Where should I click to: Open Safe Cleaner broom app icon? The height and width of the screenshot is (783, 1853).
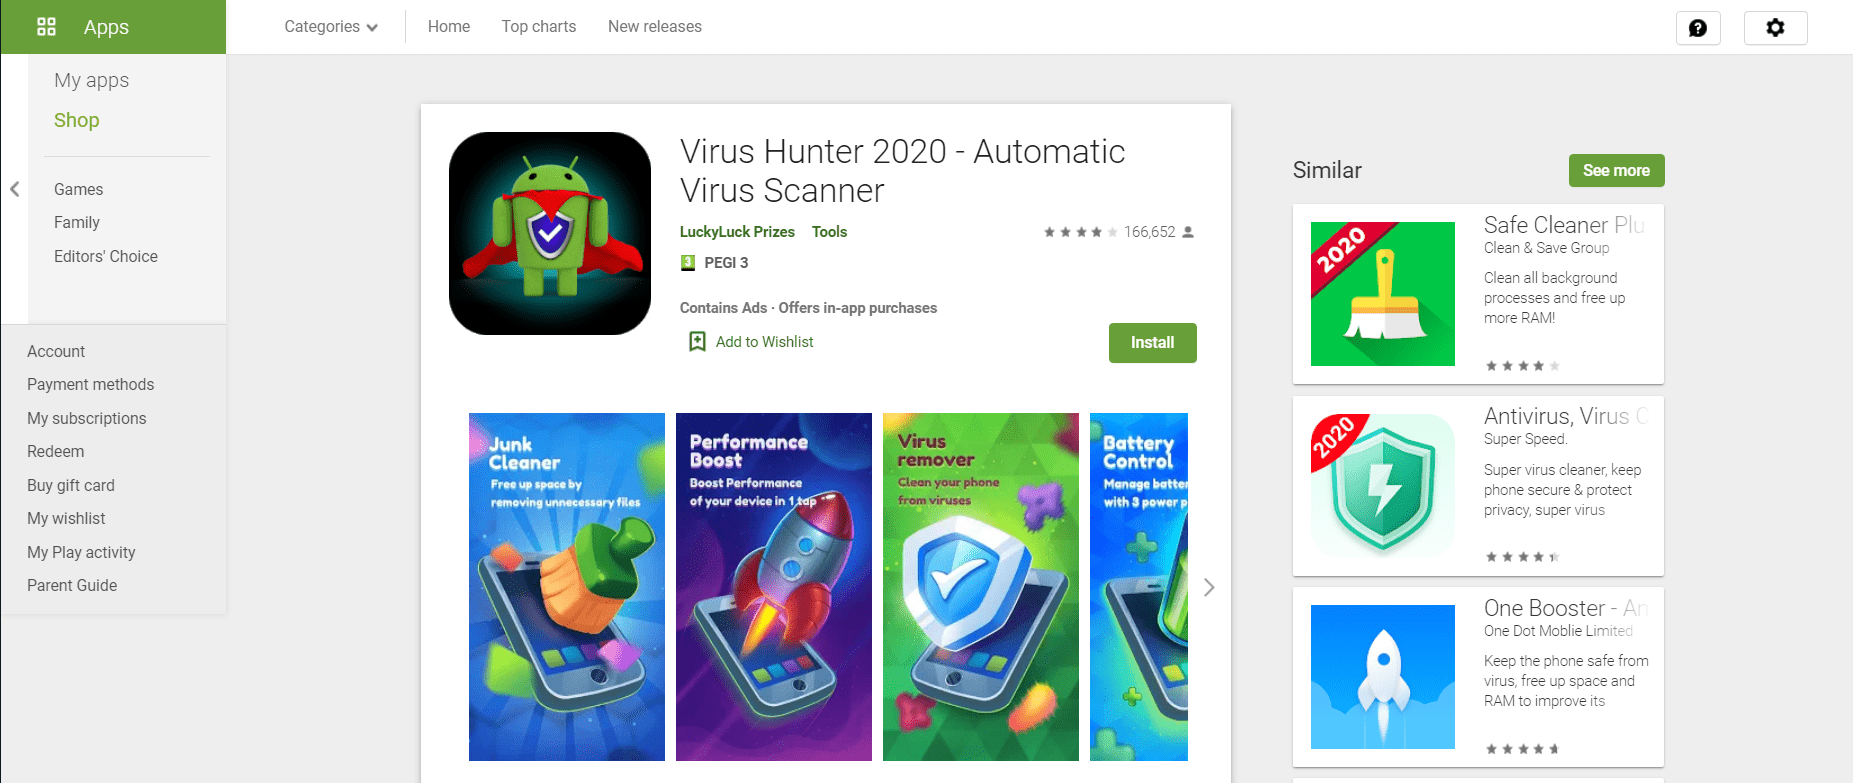(1383, 294)
